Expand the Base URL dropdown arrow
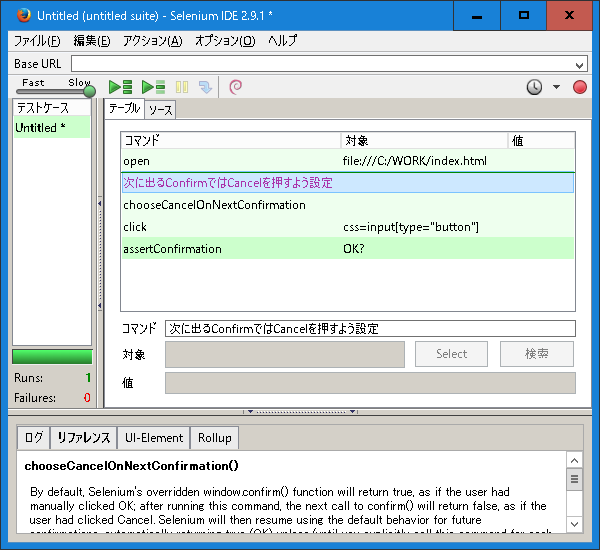 [579, 65]
